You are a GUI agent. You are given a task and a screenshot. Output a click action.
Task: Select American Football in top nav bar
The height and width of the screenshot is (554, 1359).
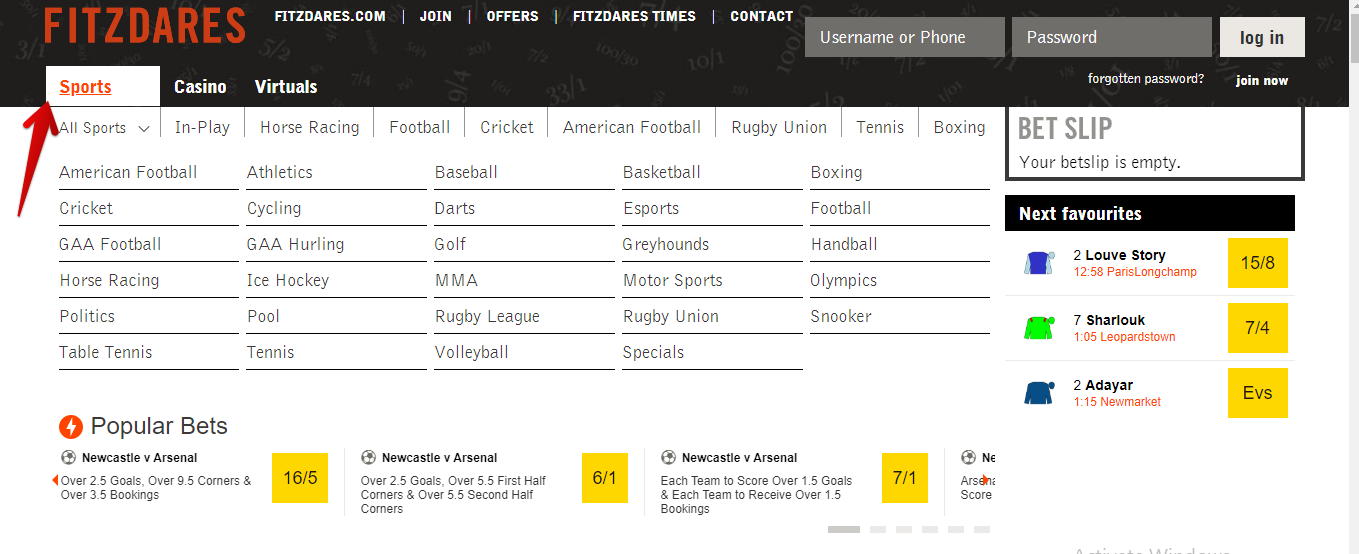tap(632, 128)
